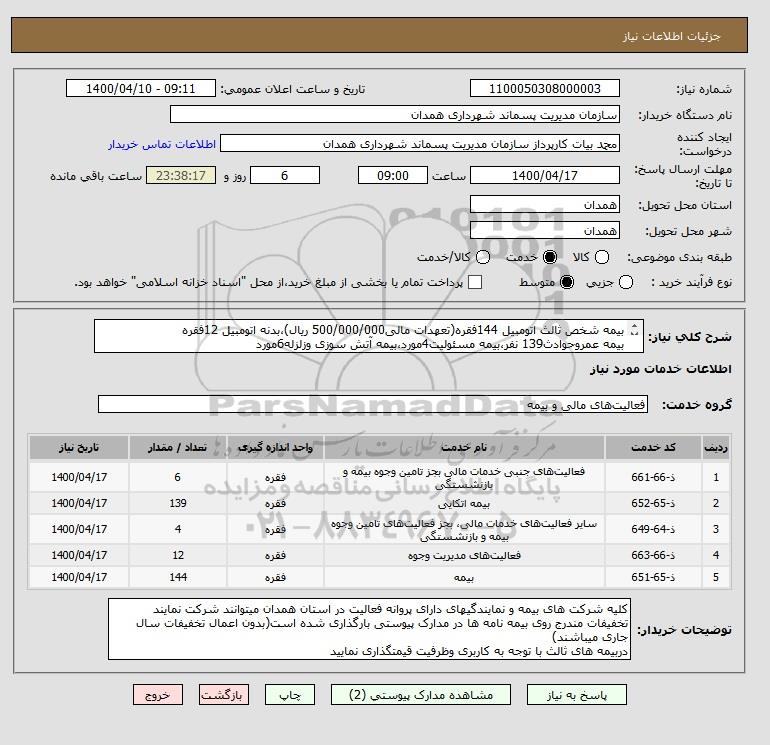Select the کالا/خدمت radio button

click(483, 257)
